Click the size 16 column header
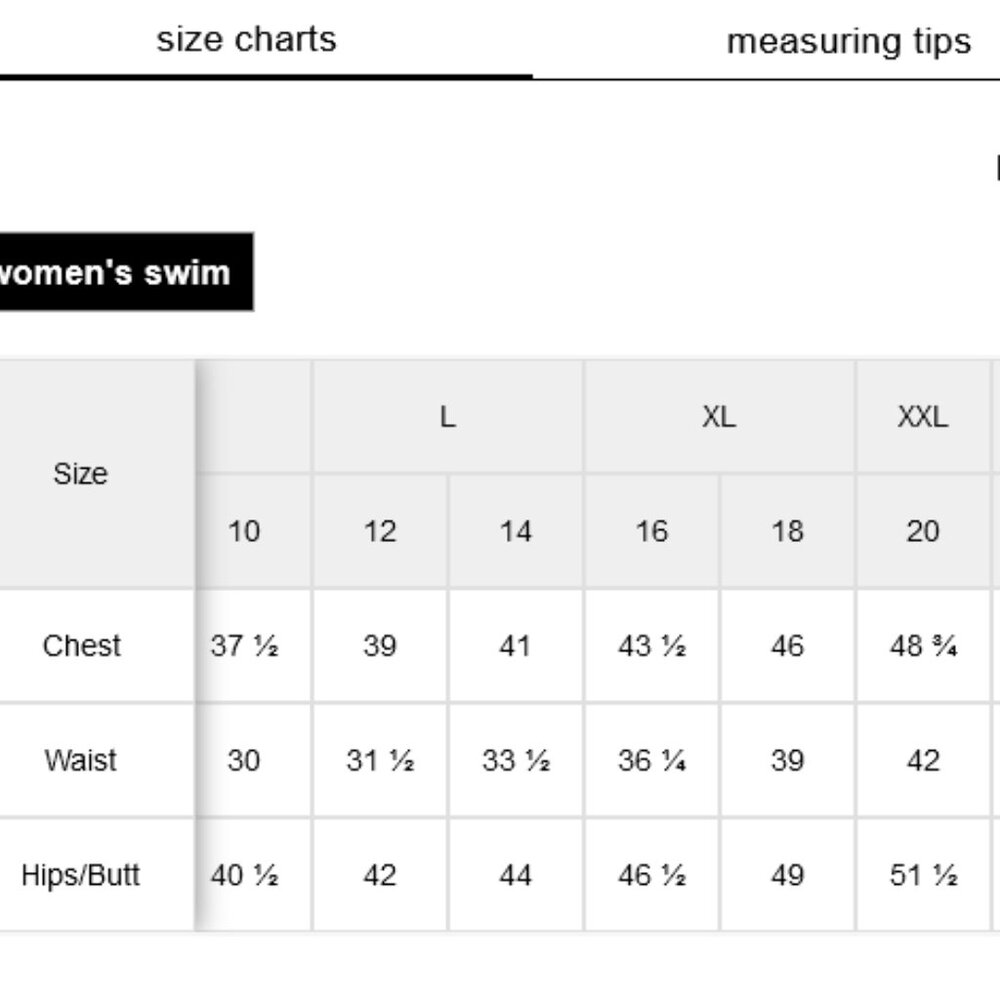The height and width of the screenshot is (1000, 1000). (x=652, y=531)
